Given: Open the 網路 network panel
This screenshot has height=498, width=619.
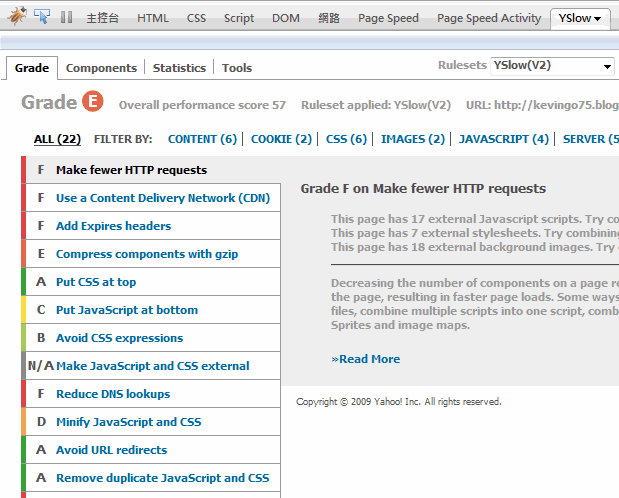Looking at the screenshot, I should tap(329, 18).
